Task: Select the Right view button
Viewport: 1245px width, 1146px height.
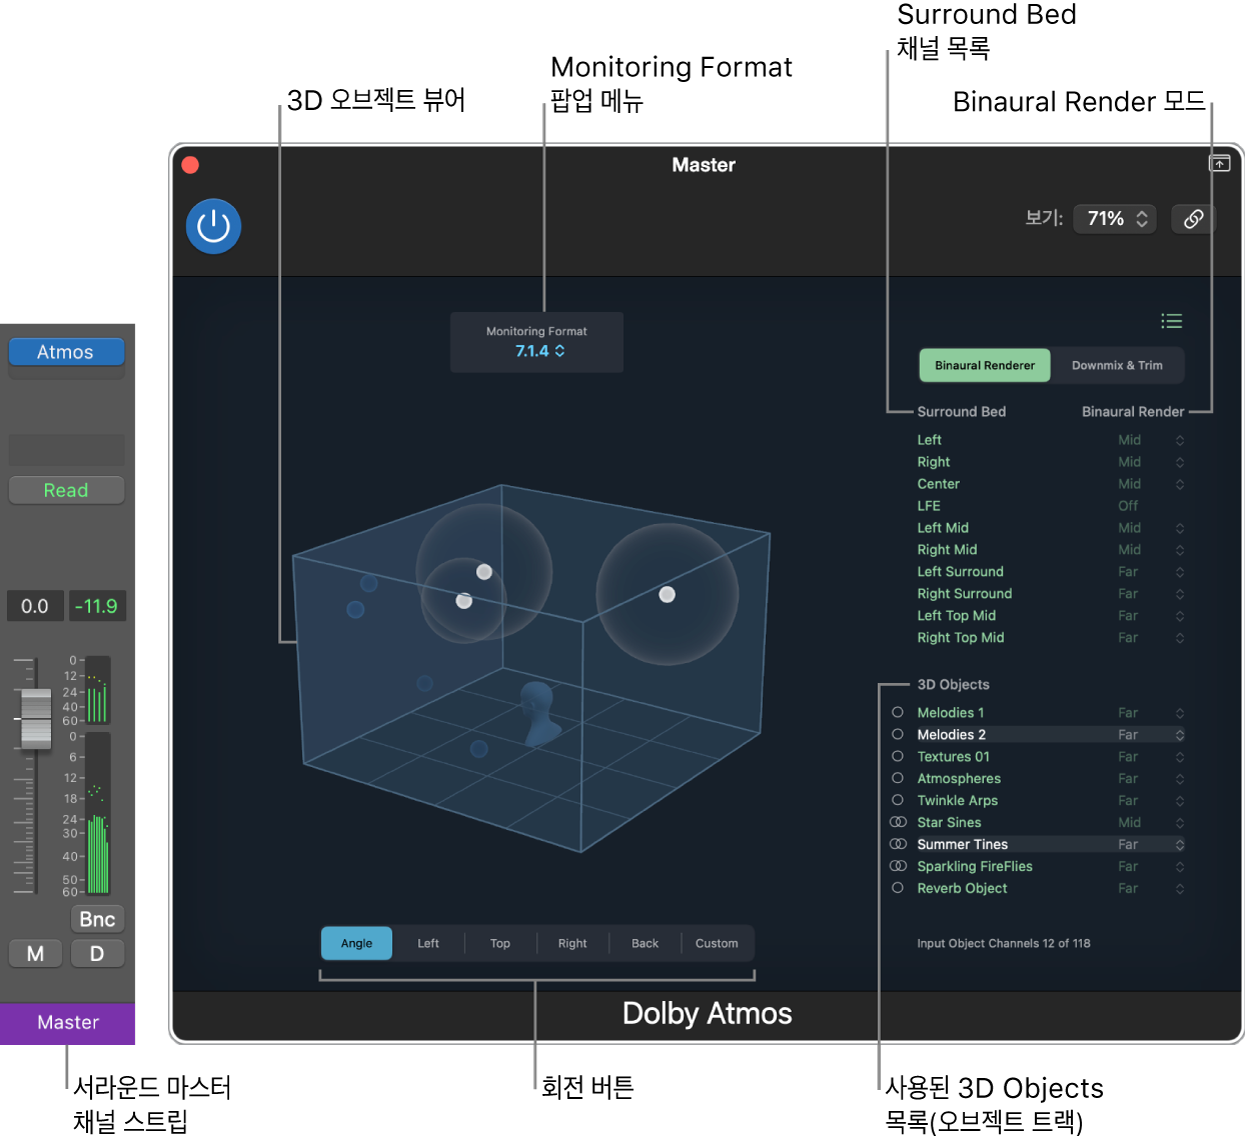Action: pyautogui.click(x=572, y=944)
